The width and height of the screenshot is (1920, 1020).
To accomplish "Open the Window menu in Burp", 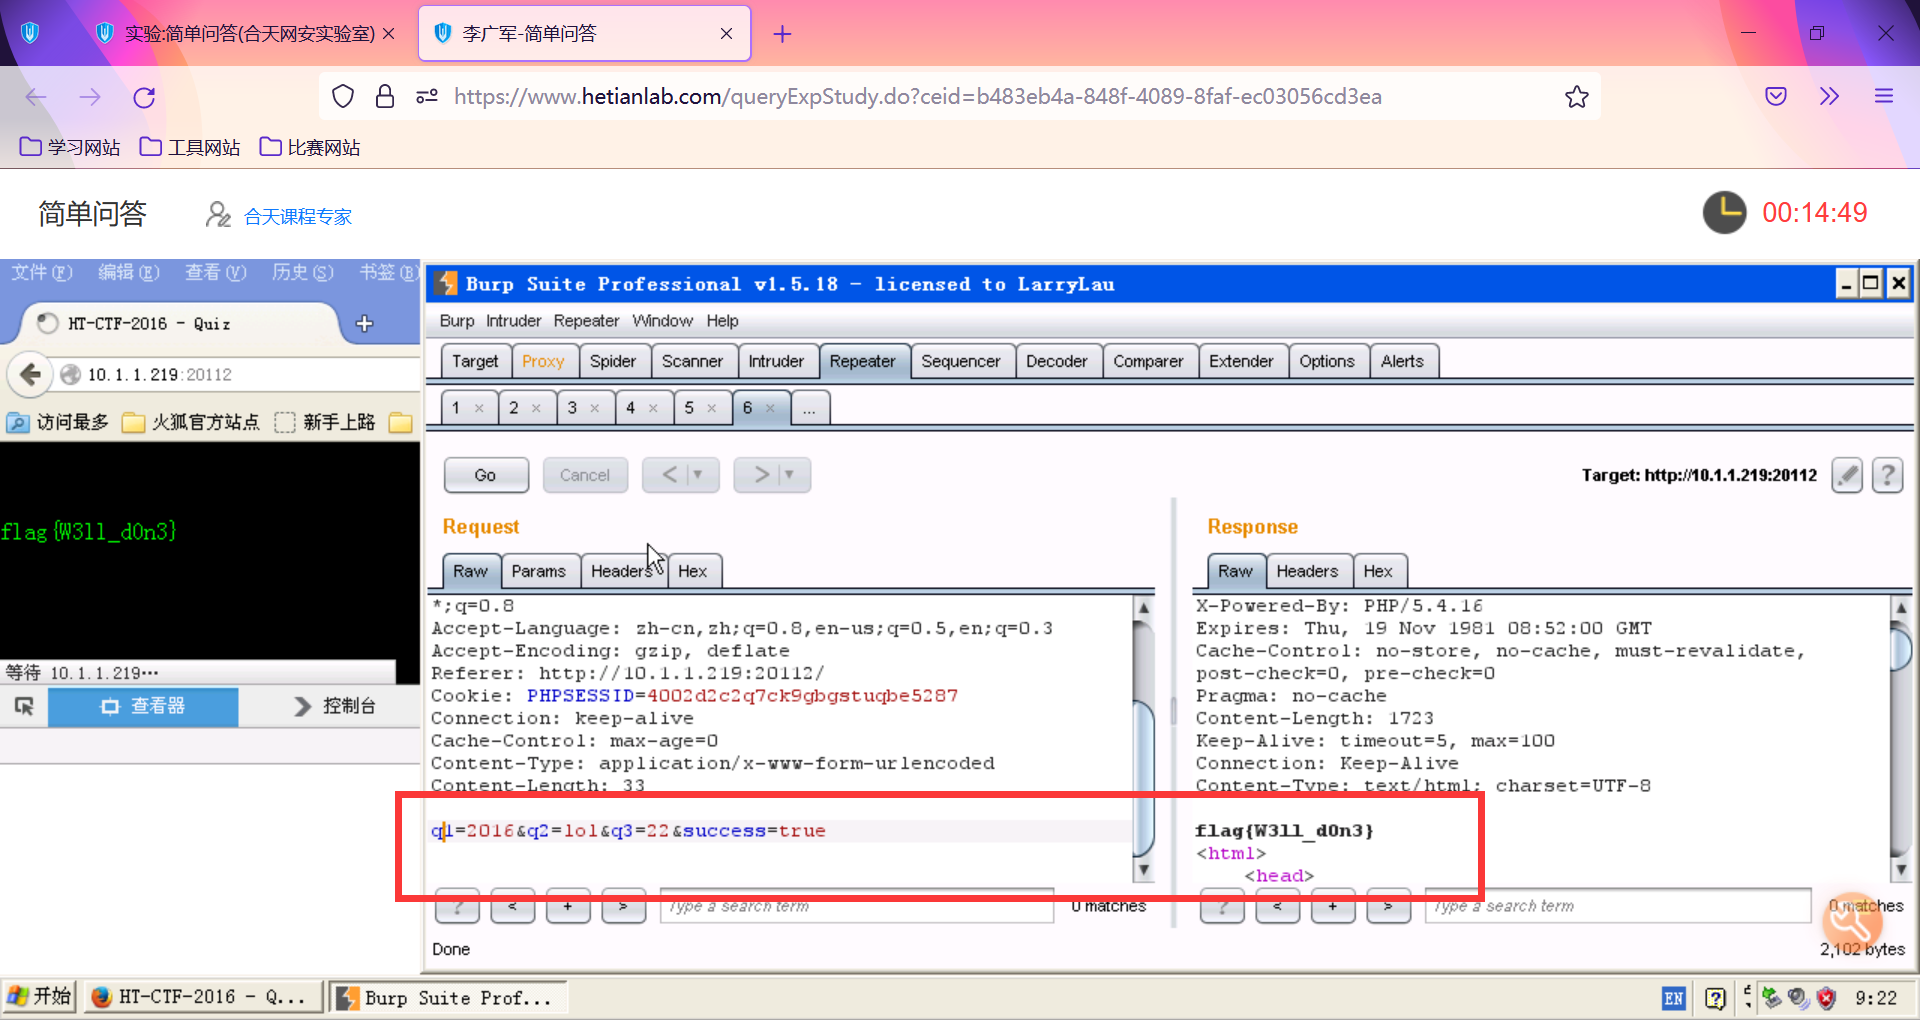I will coord(662,321).
